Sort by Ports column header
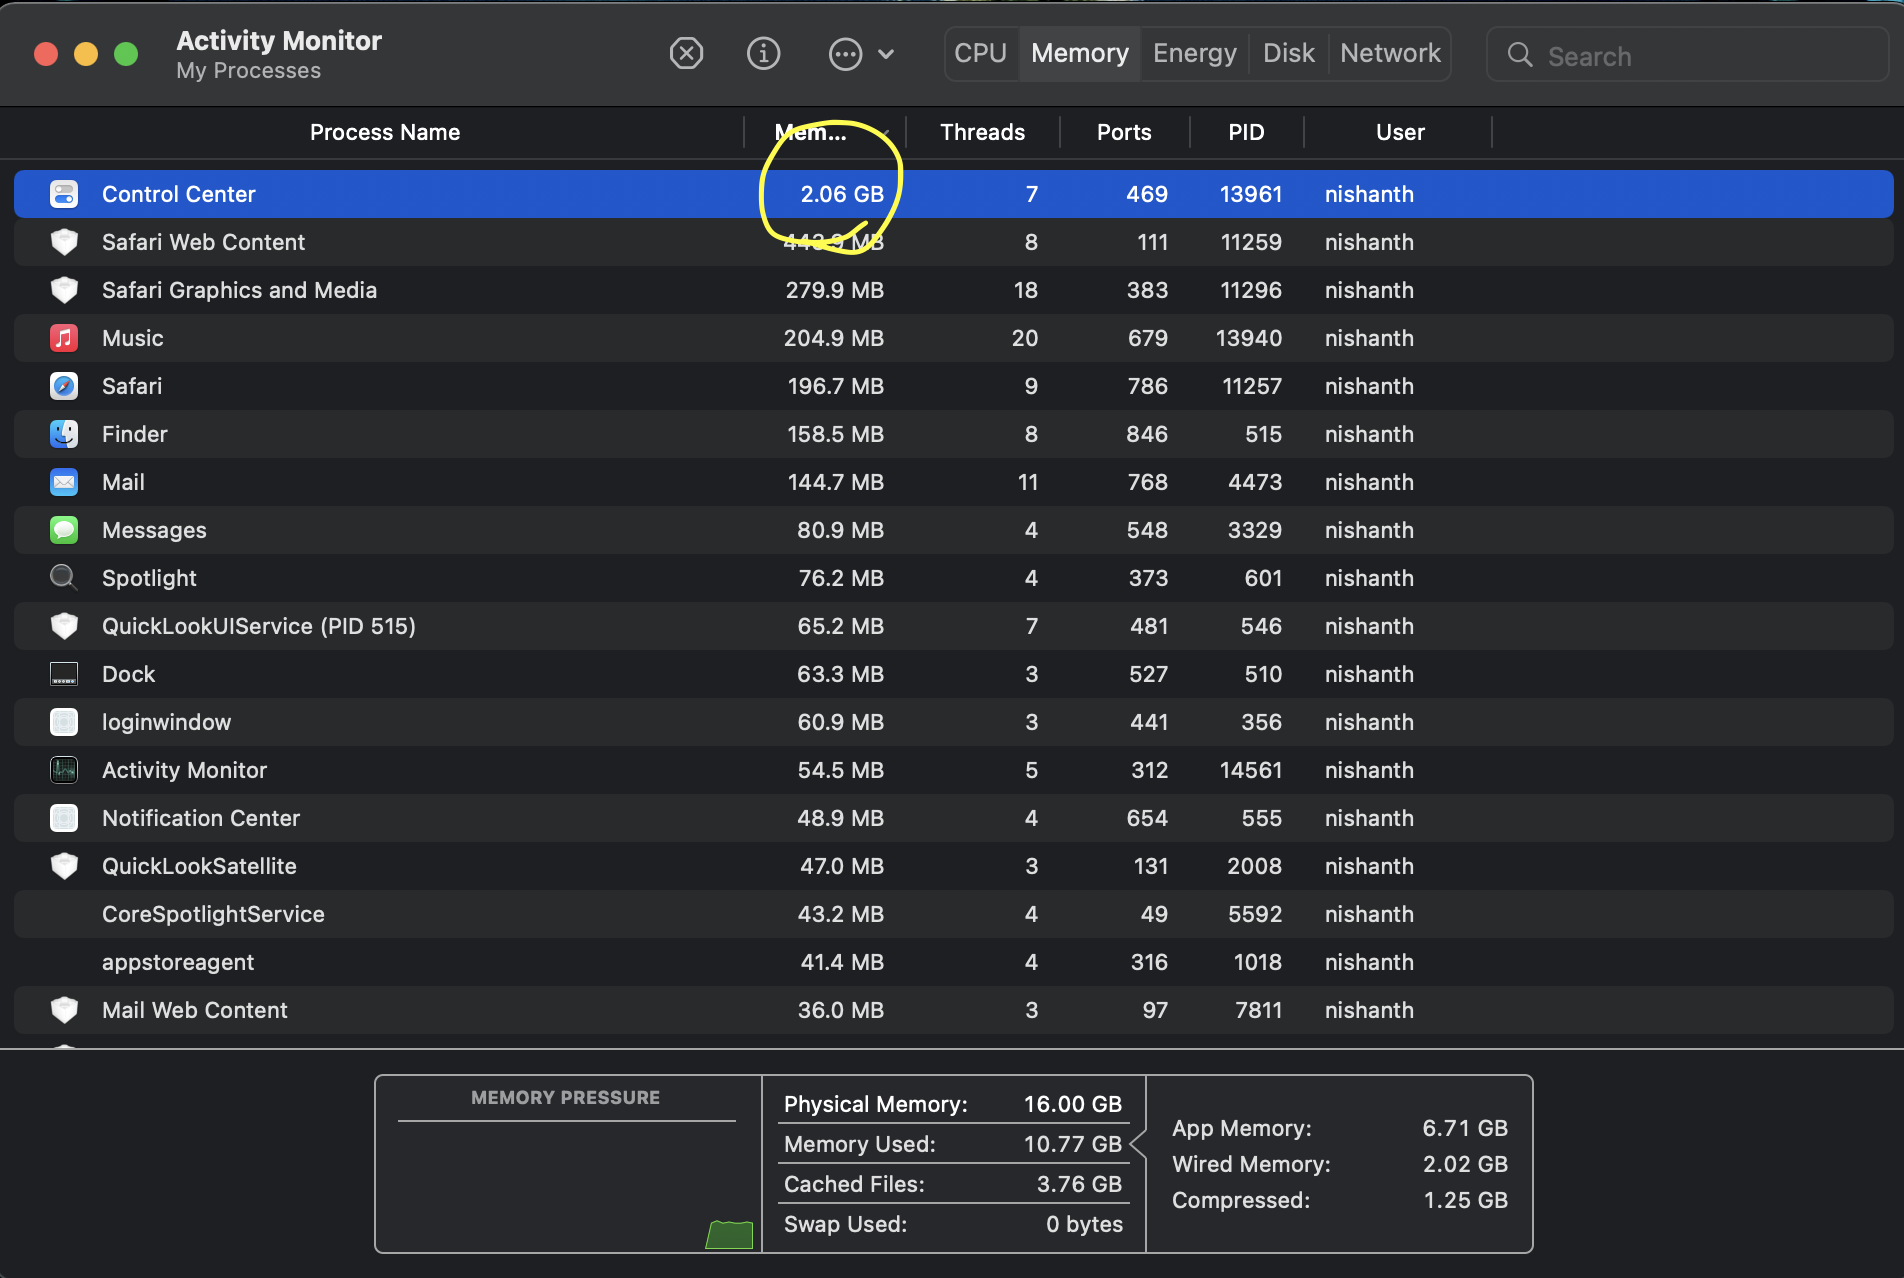 point(1124,132)
